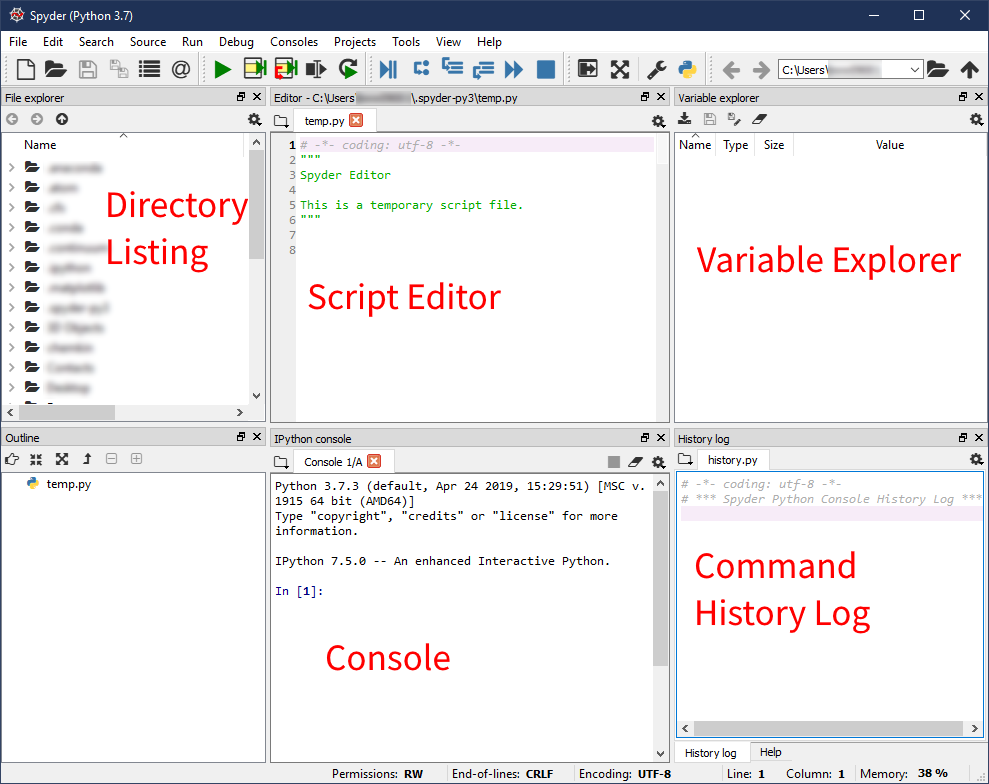Open the View menu
The width and height of the screenshot is (989, 784).
coord(448,42)
